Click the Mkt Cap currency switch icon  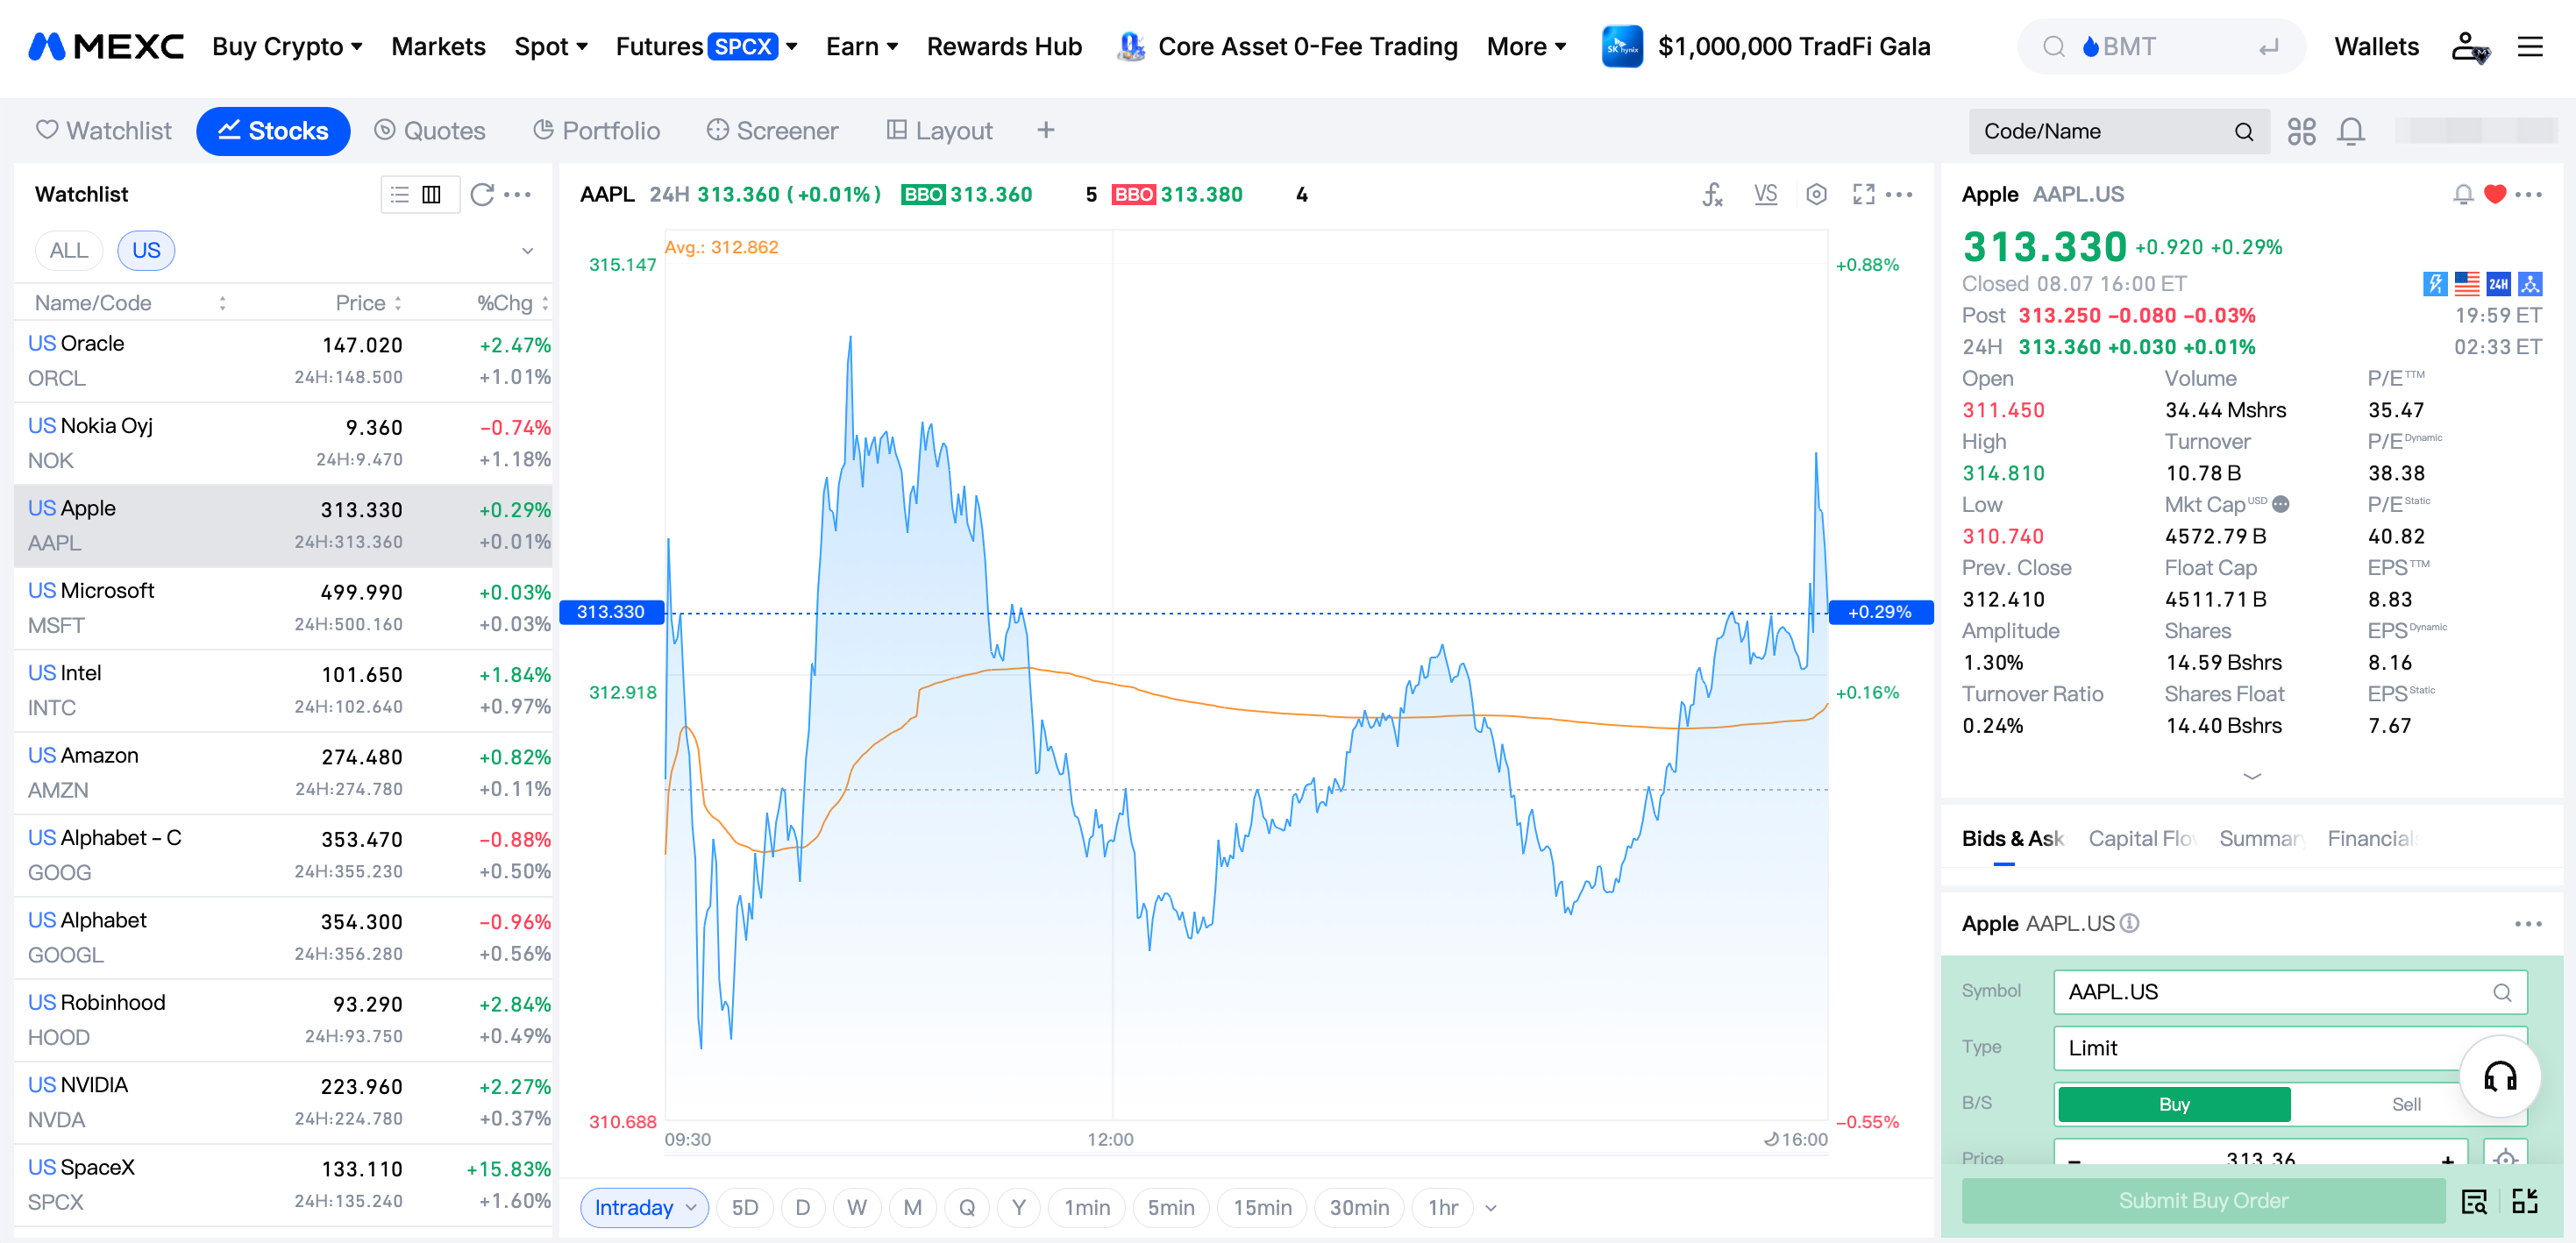click(x=2281, y=505)
